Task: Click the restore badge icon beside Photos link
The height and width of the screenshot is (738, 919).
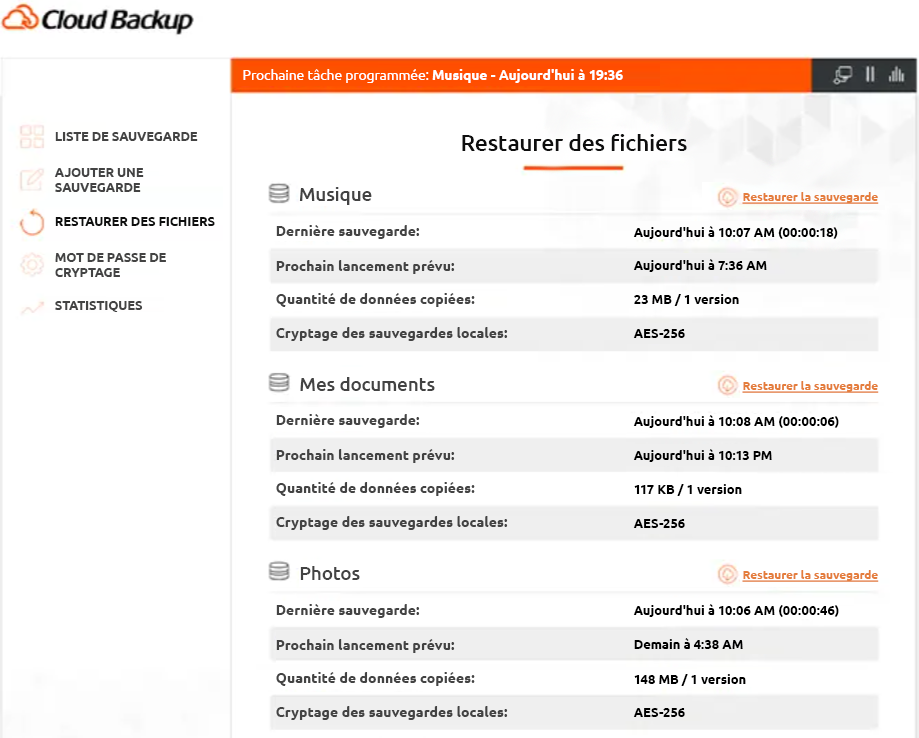Action: (729, 574)
